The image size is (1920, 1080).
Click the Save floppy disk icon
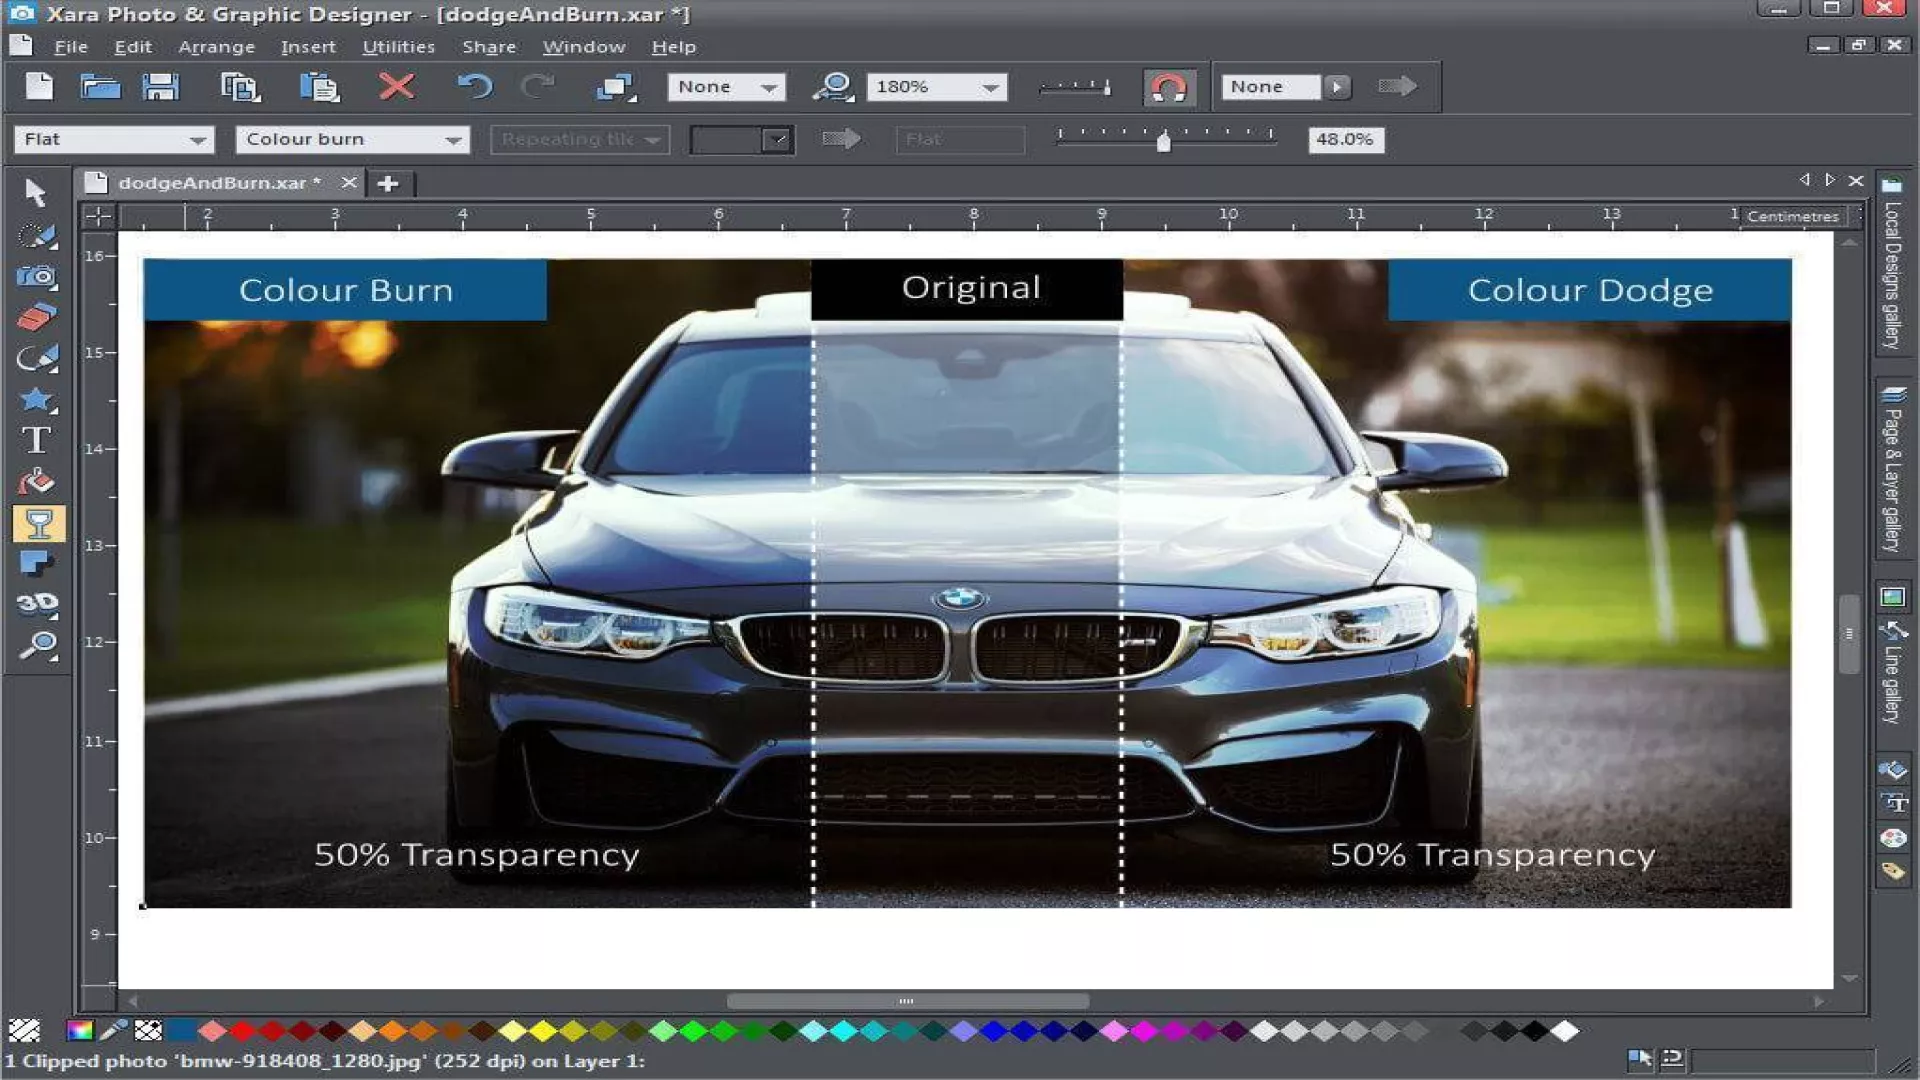[x=160, y=87]
